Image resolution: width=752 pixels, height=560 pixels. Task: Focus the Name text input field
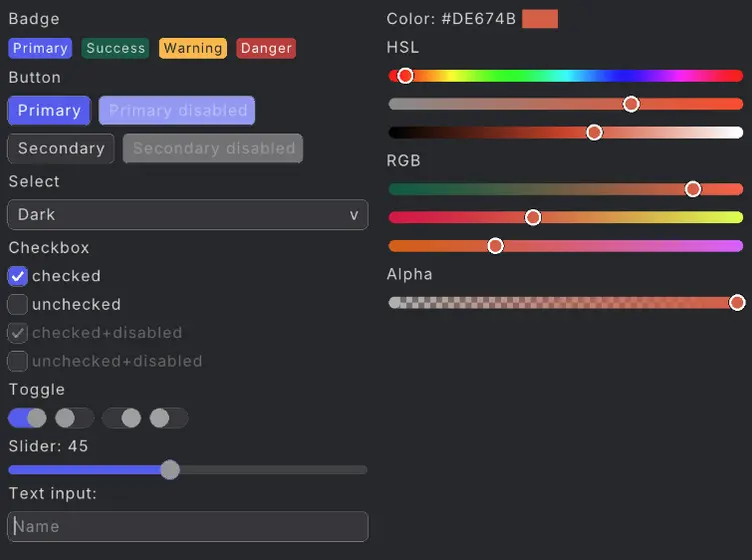(x=188, y=526)
